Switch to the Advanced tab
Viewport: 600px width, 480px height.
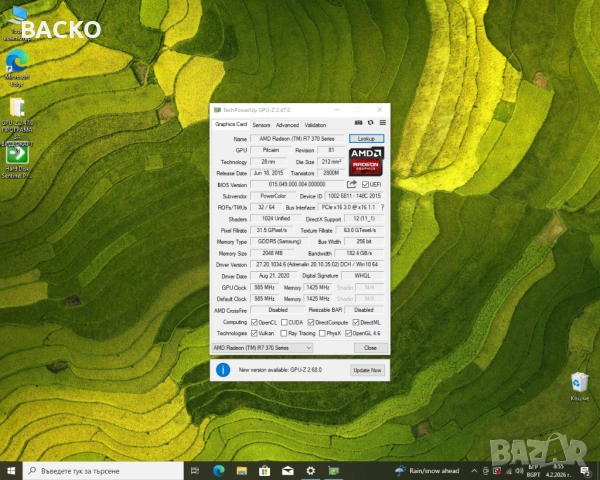pyautogui.click(x=287, y=124)
